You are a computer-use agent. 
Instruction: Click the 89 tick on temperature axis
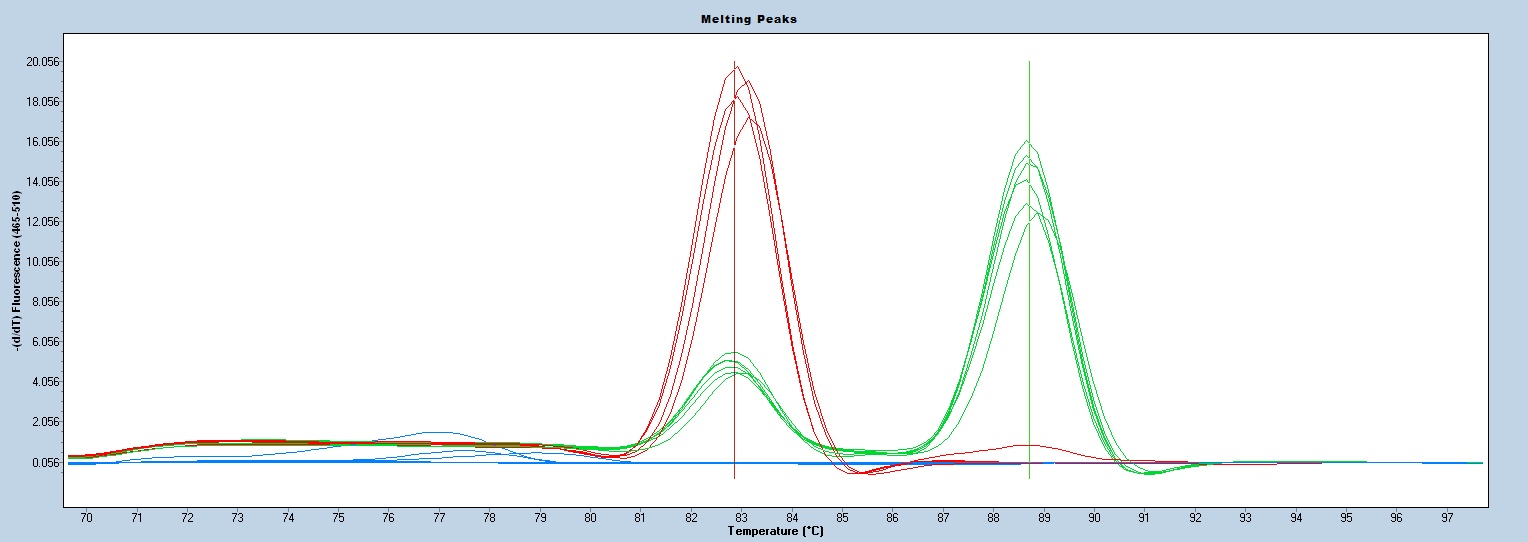(x=1044, y=517)
